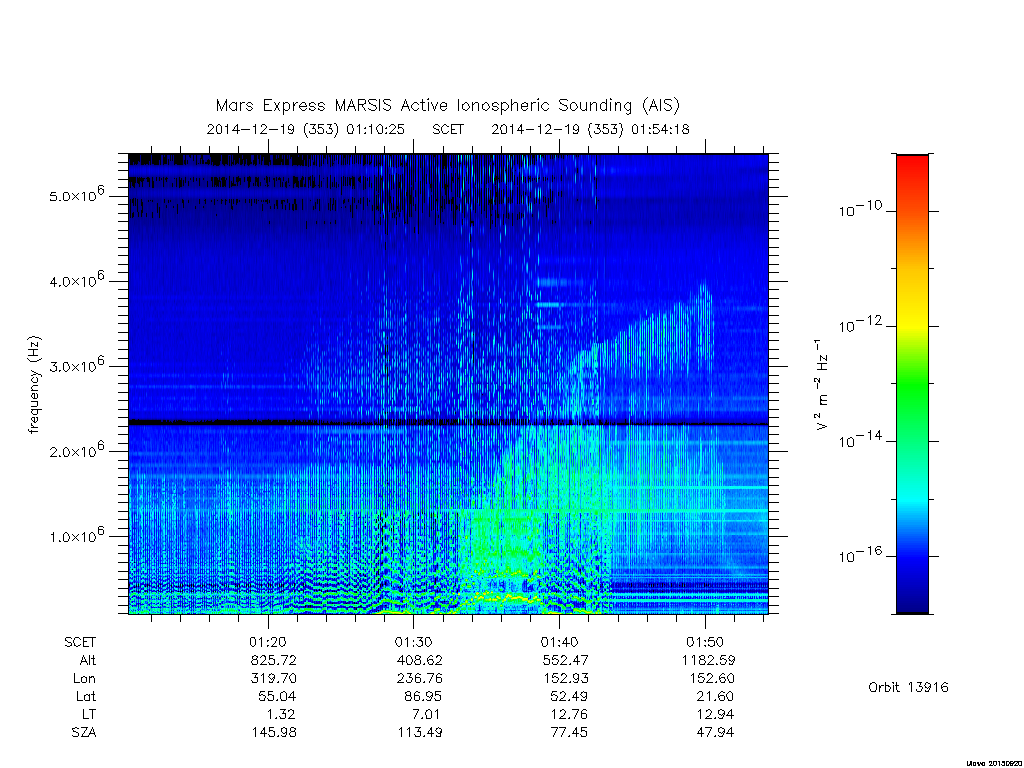Screen dimensions: 1024x768
Task: Select the 10^-10 color bar label
Action: click(x=860, y=209)
